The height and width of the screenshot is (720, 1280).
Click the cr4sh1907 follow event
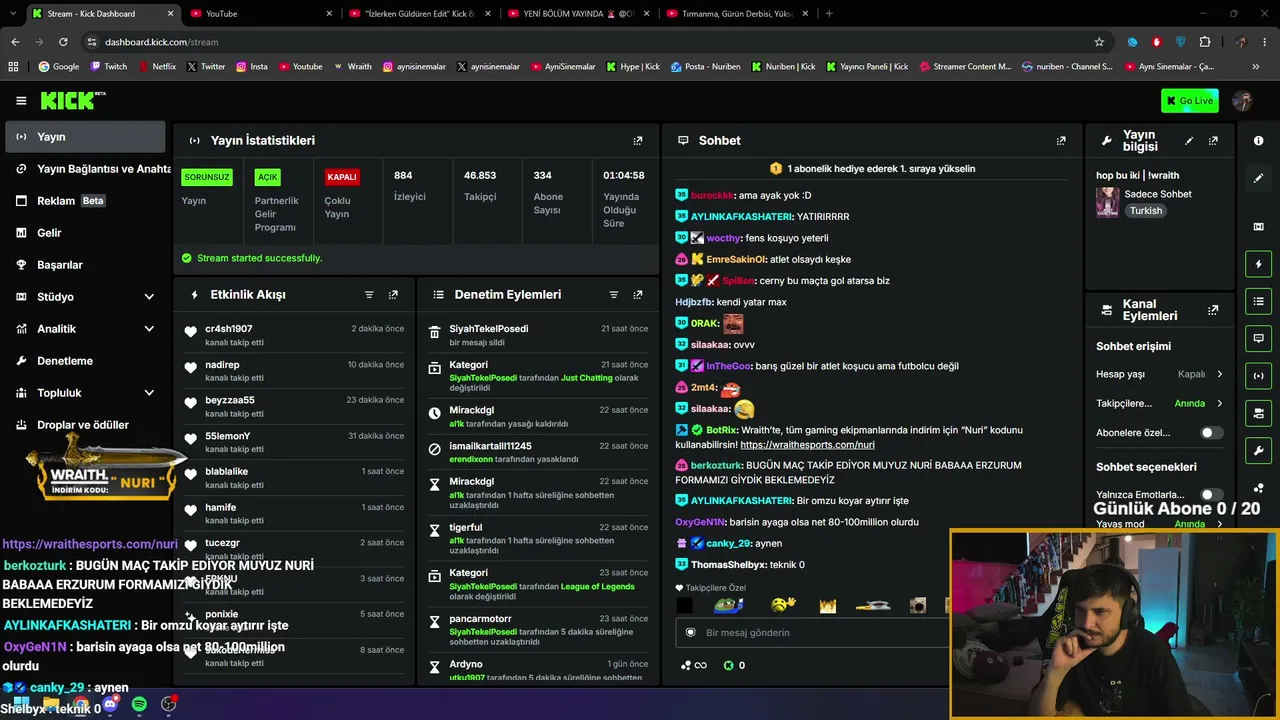[x=295, y=335]
